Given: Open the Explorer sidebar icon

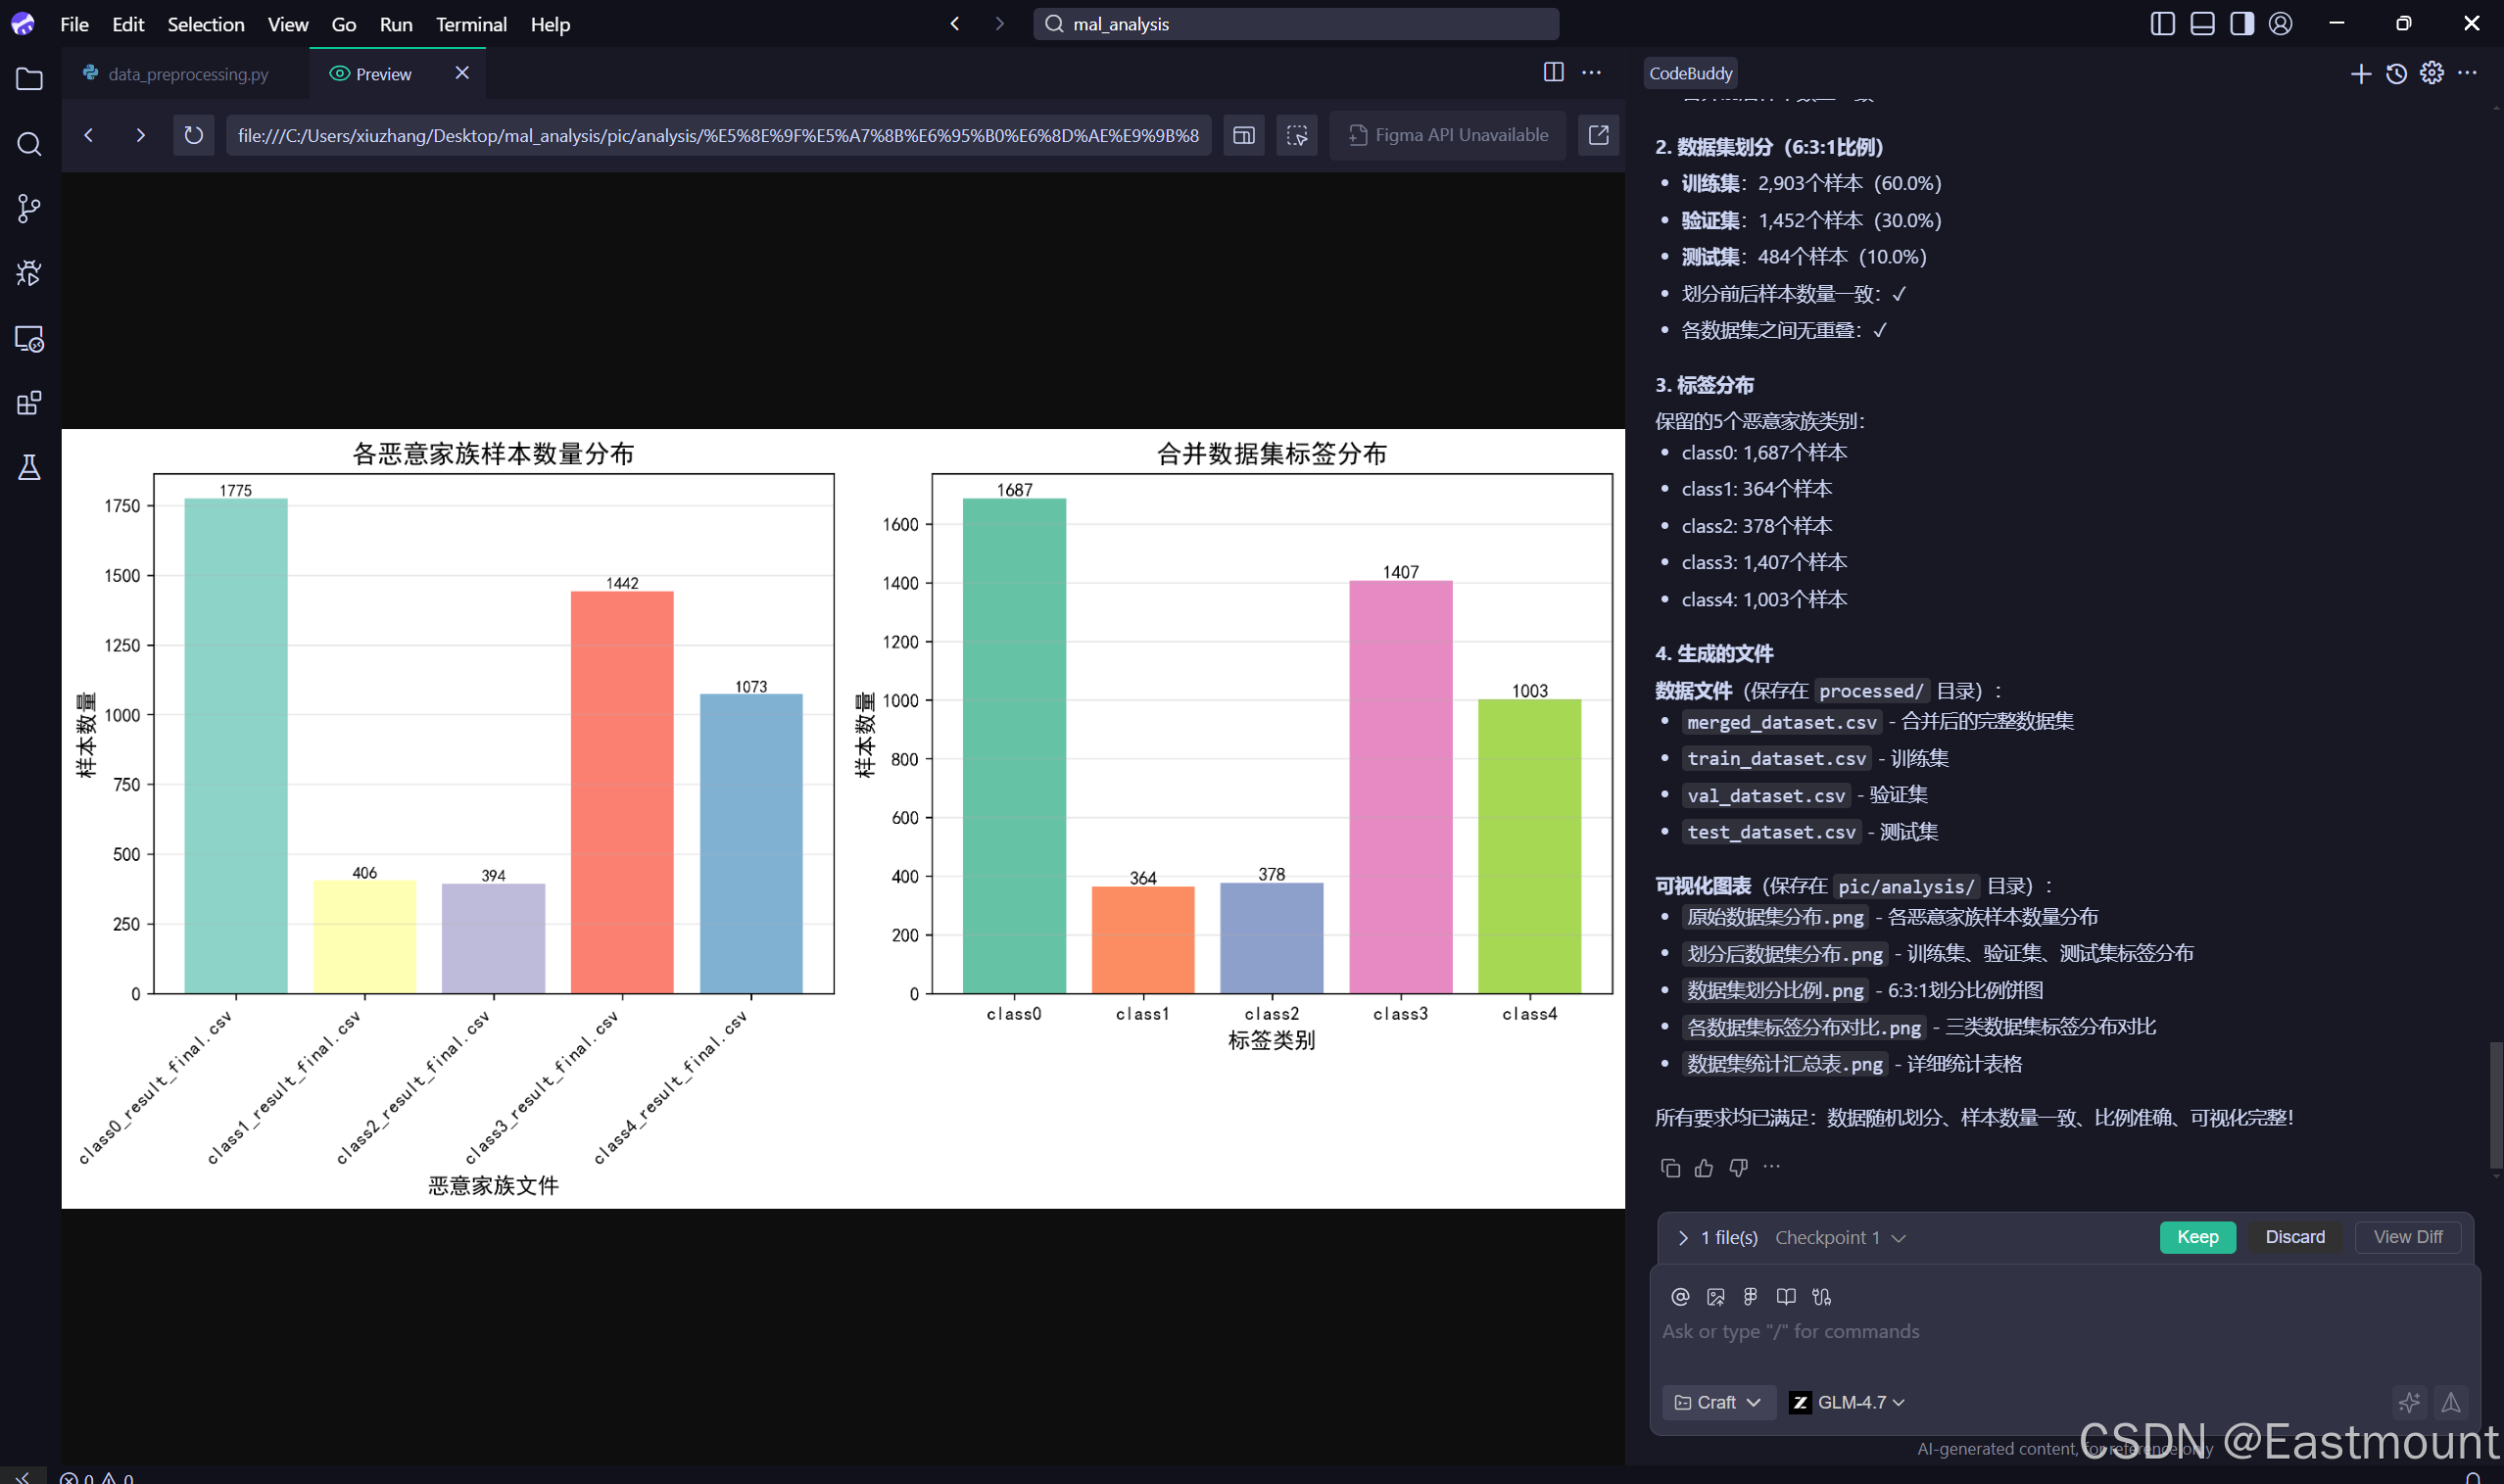Looking at the screenshot, I should [x=29, y=79].
